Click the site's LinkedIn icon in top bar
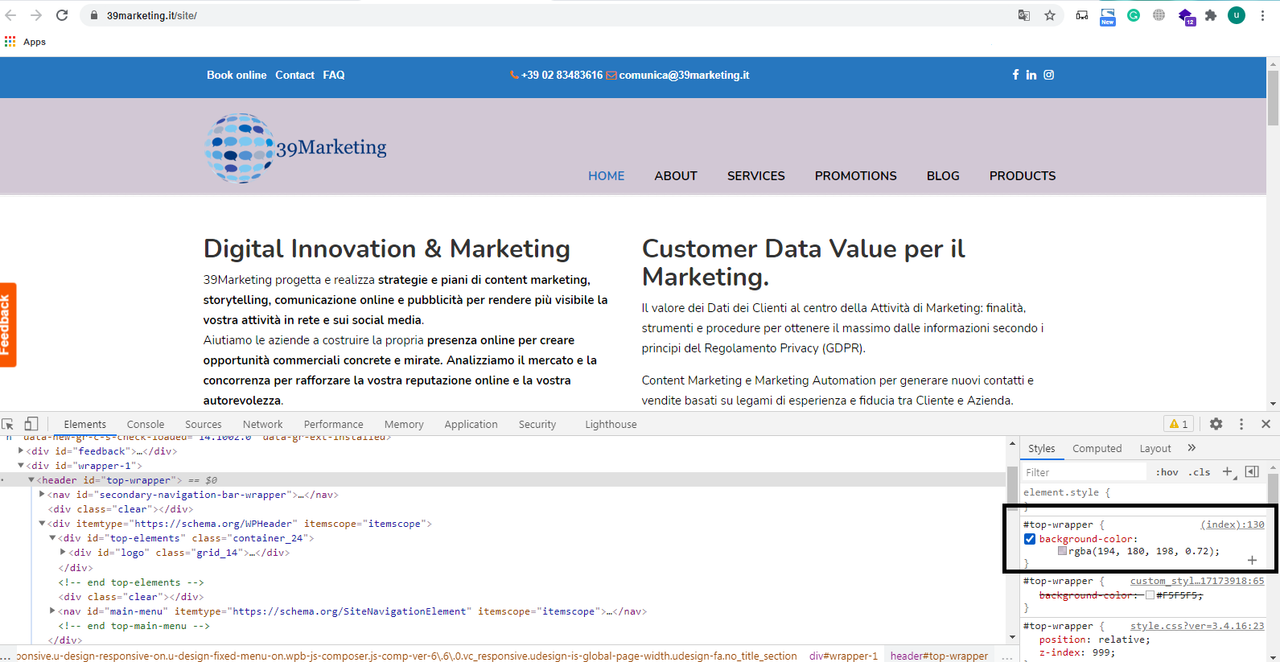 [1031, 75]
